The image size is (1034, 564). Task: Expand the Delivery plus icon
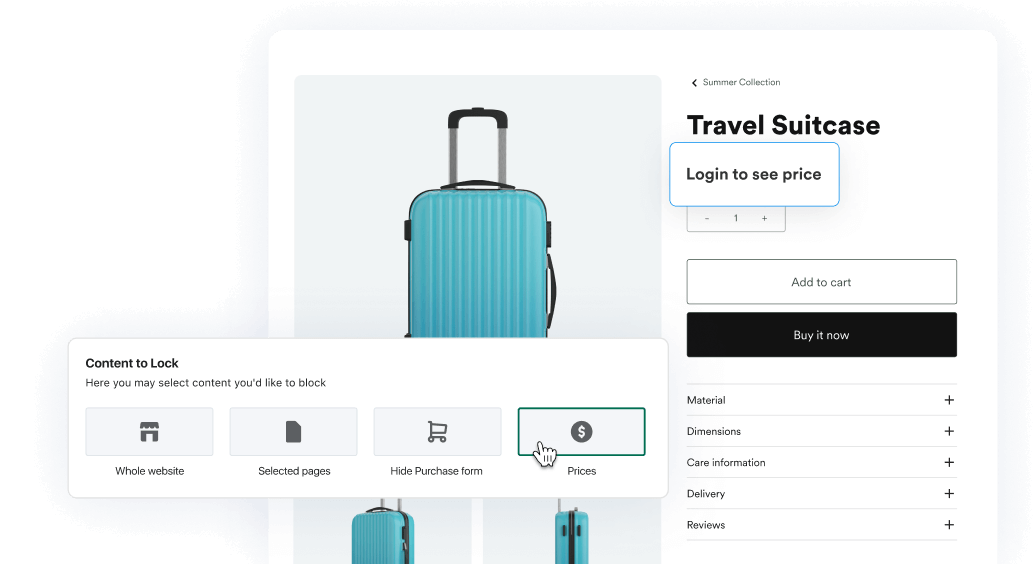(949, 493)
